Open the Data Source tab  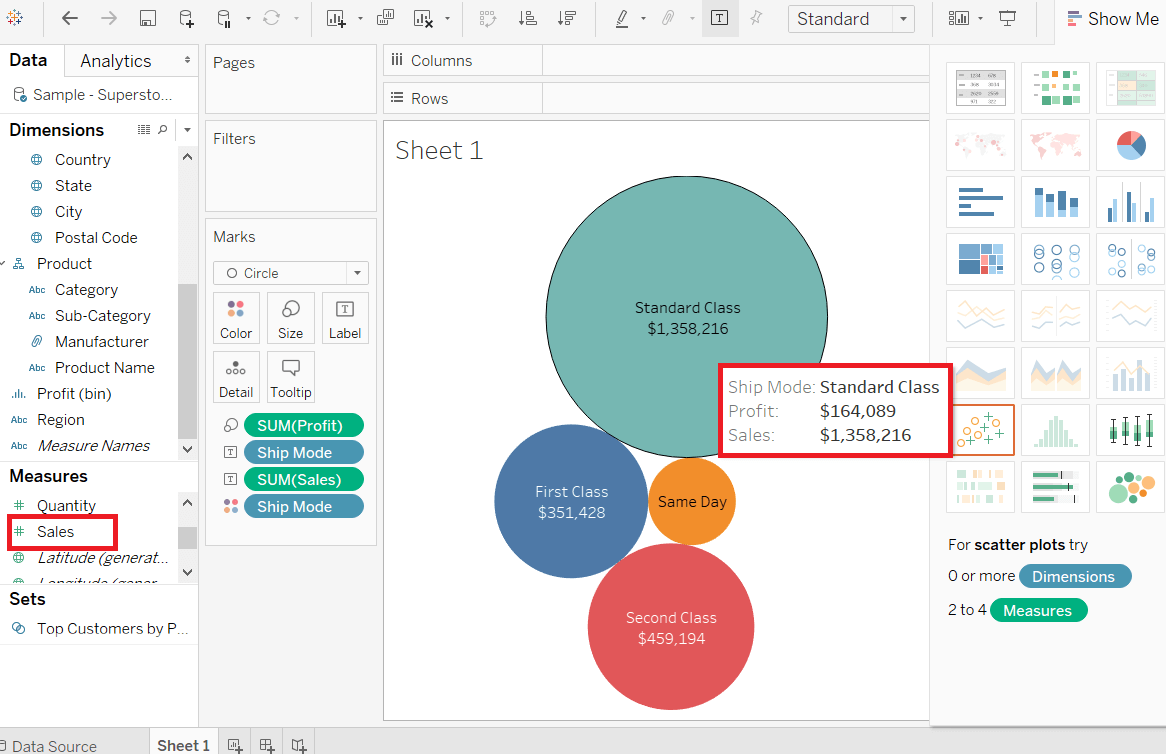[49, 746]
